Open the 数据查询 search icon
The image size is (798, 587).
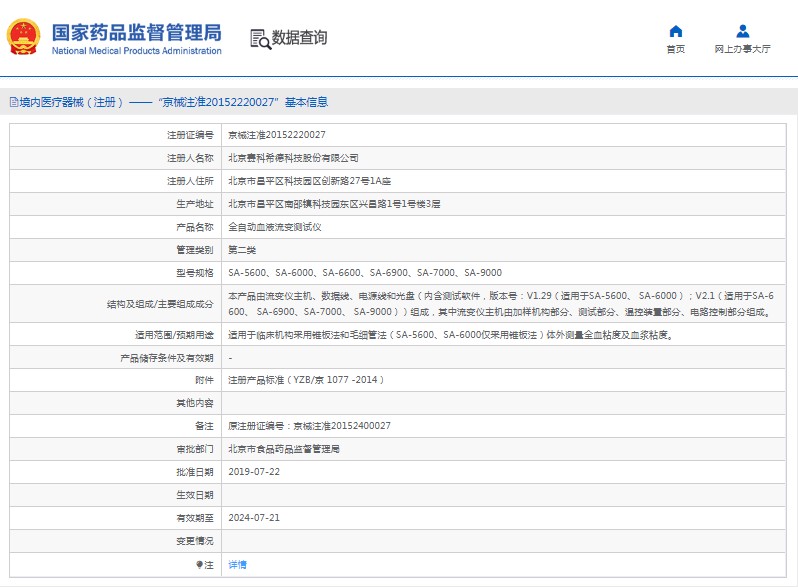tap(260, 39)
